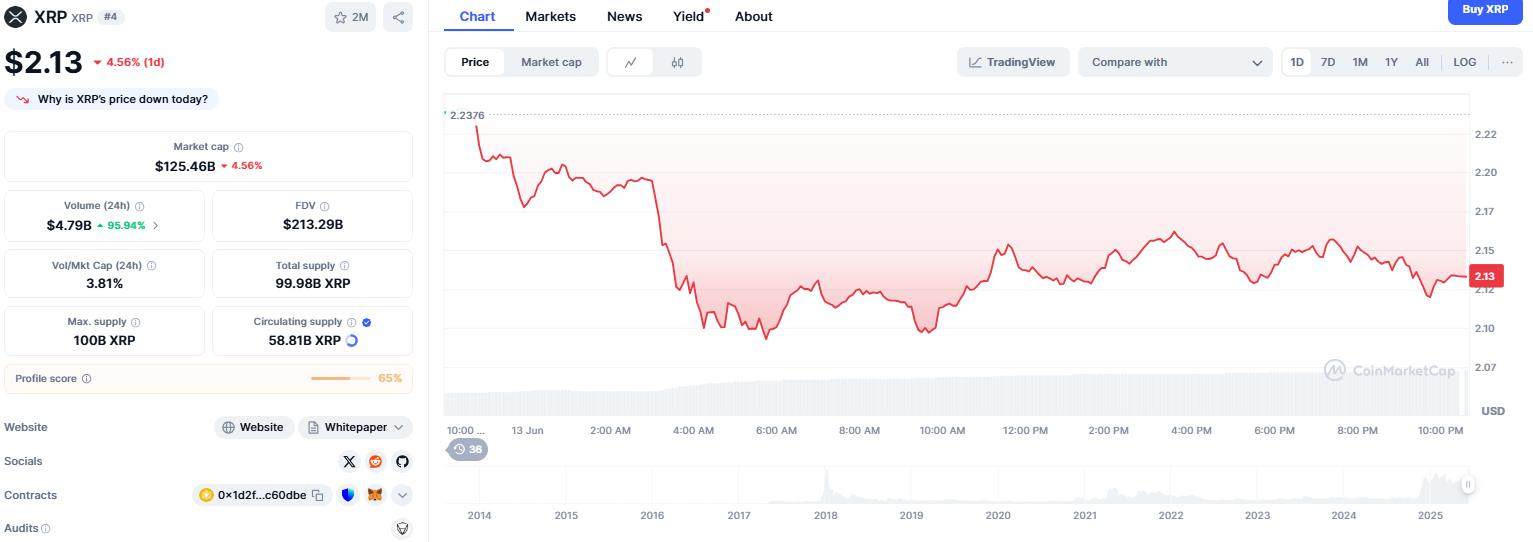Click the Total supply info icon
This screenshot has height=542, width=1533.
point(345,266)
